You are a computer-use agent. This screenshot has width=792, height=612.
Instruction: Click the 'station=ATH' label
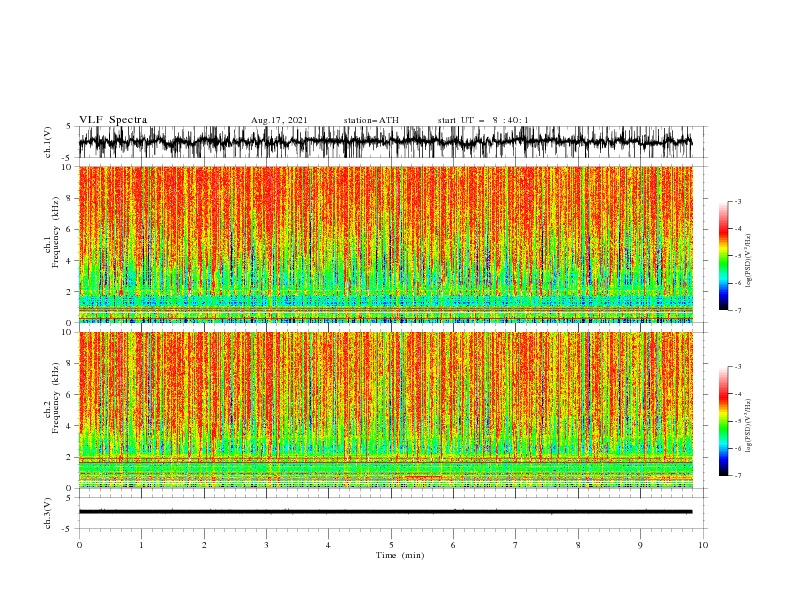[371, 120]
